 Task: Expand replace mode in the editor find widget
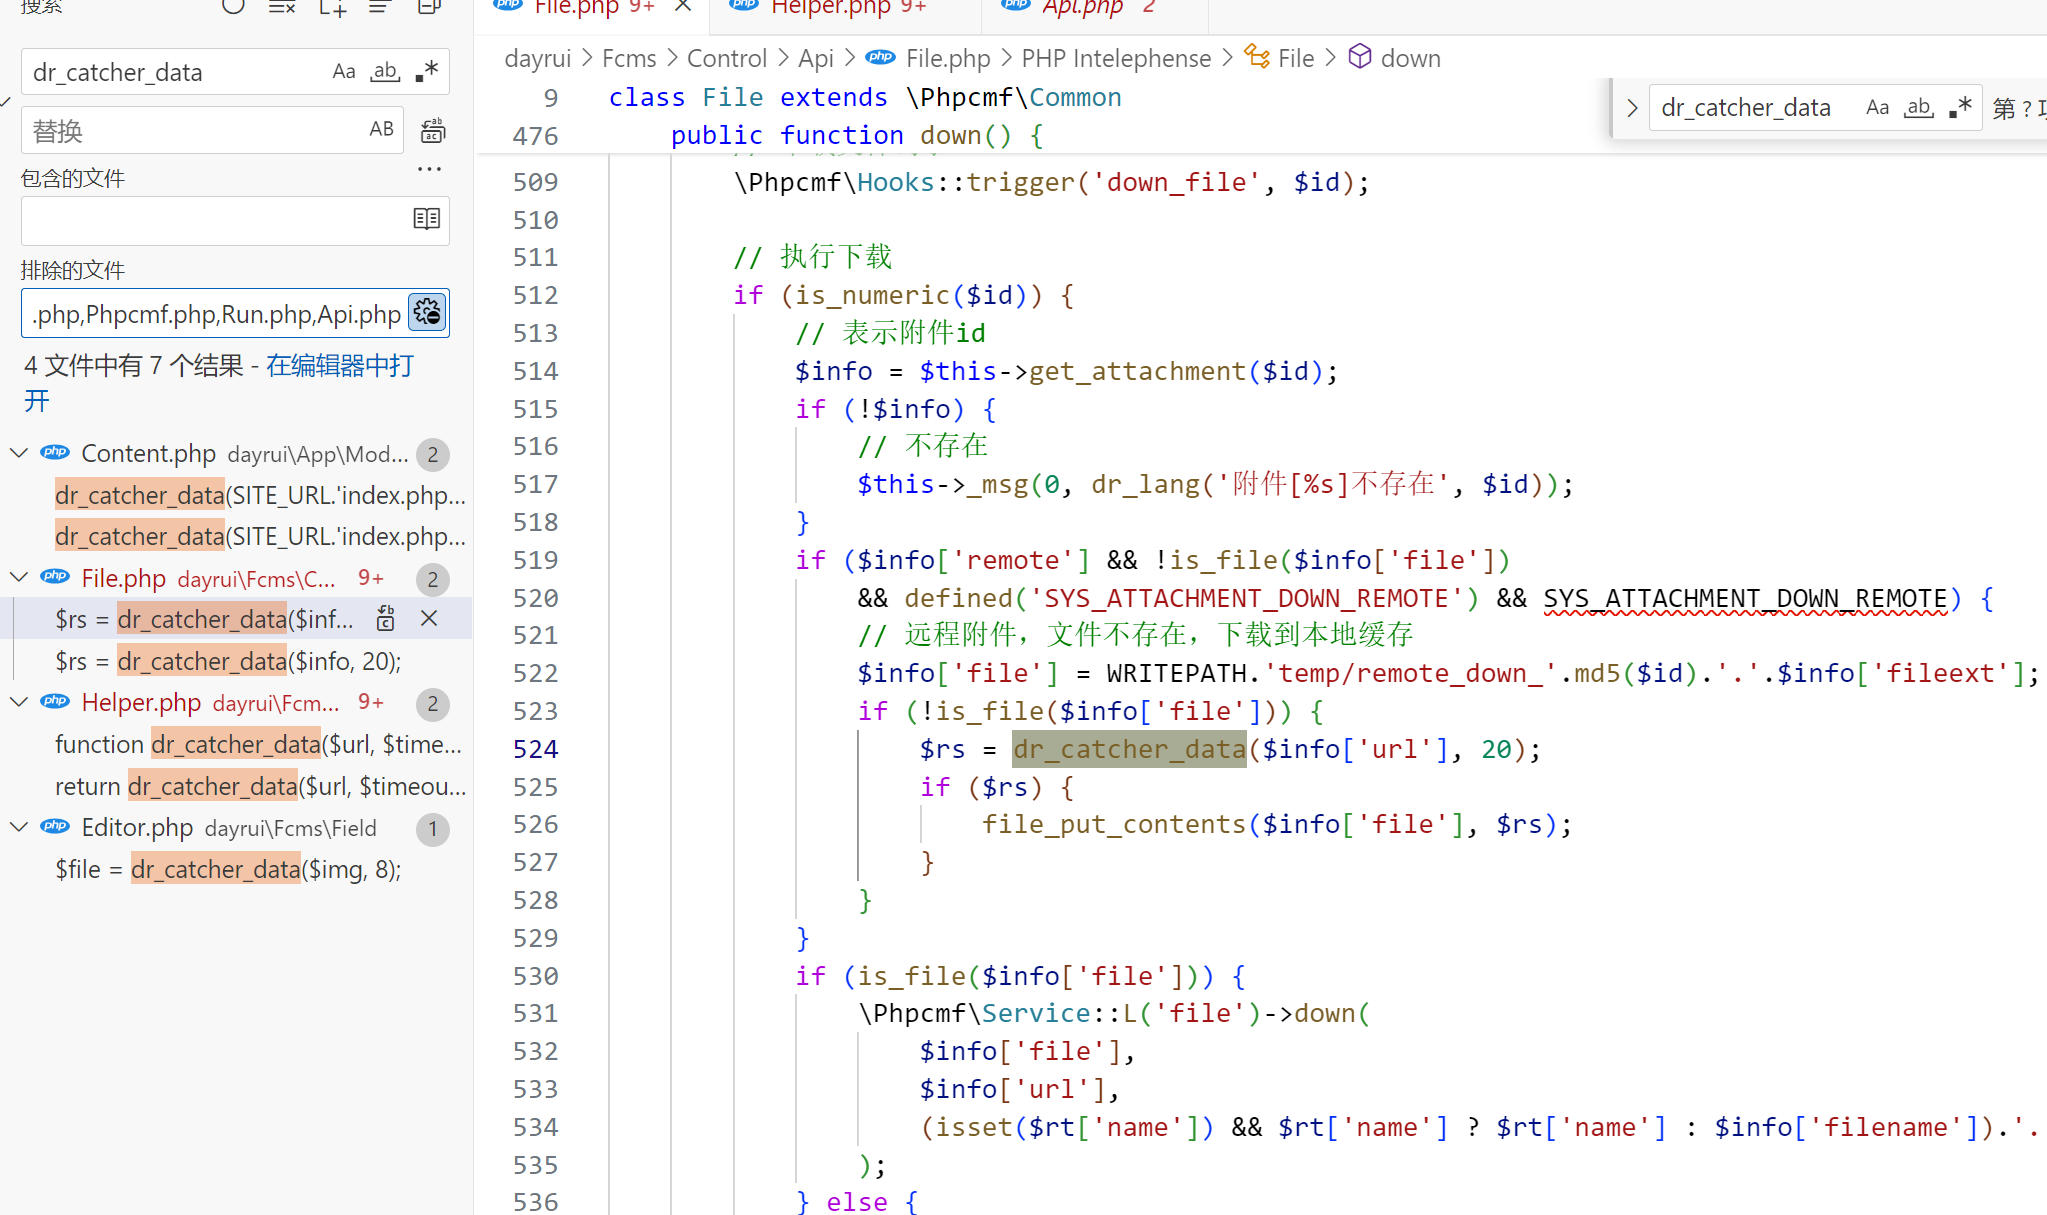pos(1631,107)
